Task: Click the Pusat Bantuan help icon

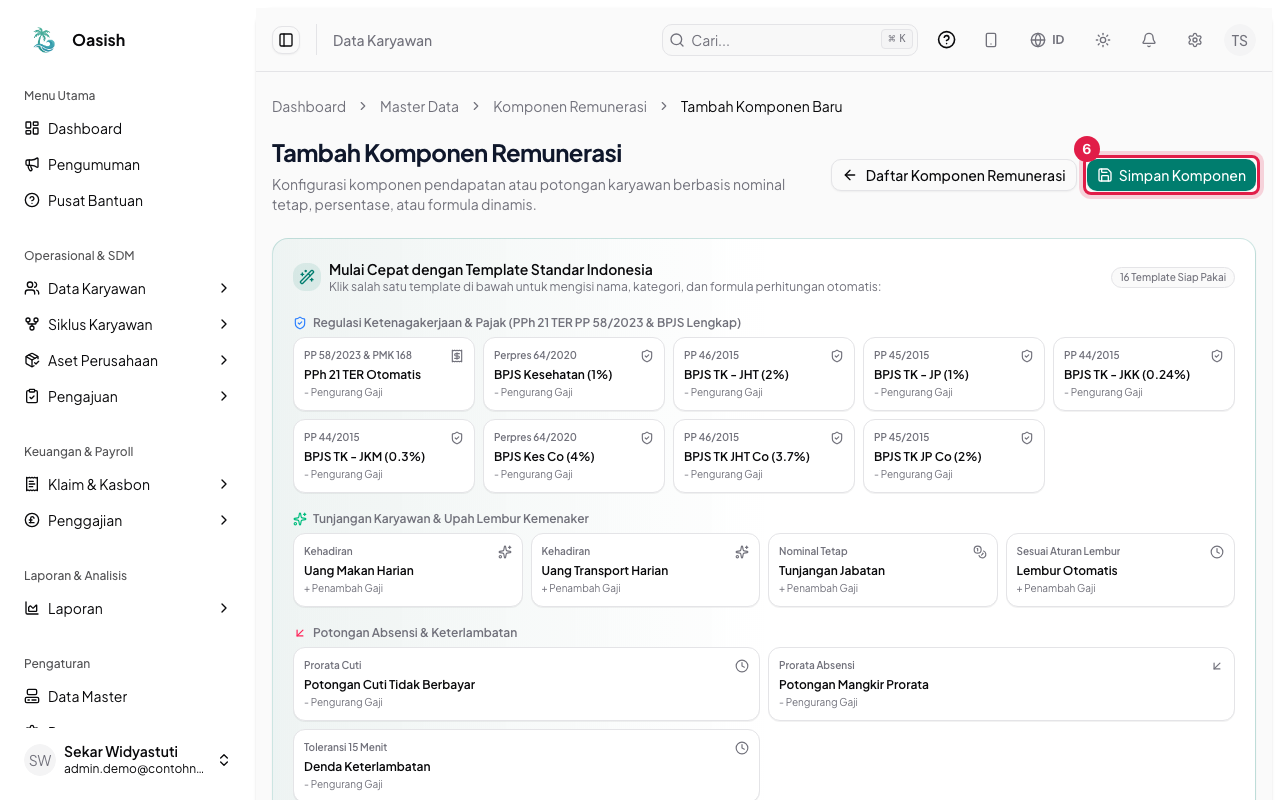Action: pos(32,200)
